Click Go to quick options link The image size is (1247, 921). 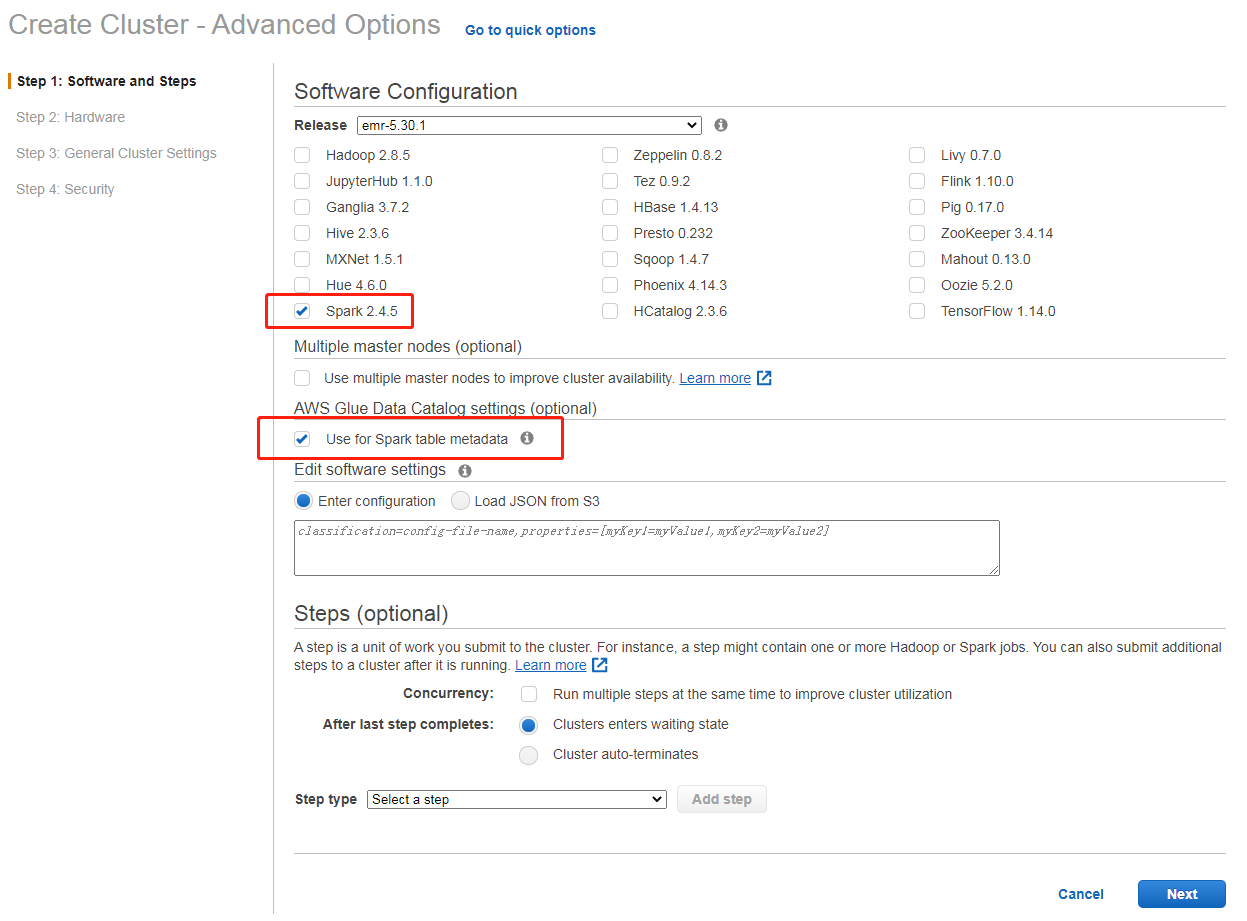(530, 30)
